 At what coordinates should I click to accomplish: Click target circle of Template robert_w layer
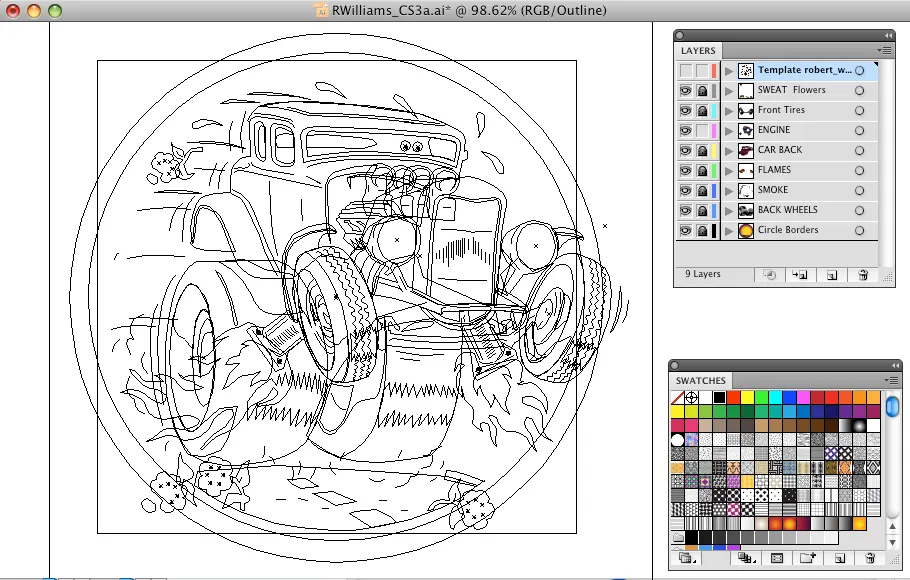[x=860, y=71]
